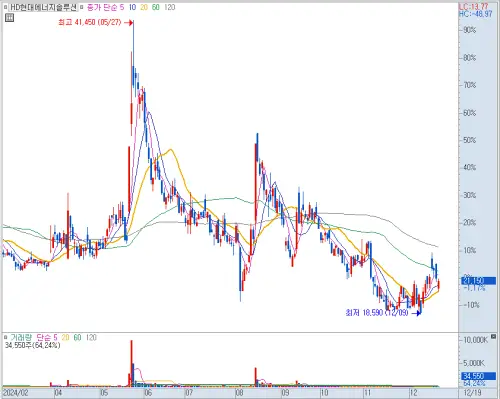Viewport: 500px width, 399px height.
Task: Click the 5,000K tick on the volume axis
Action: [474, 363]
